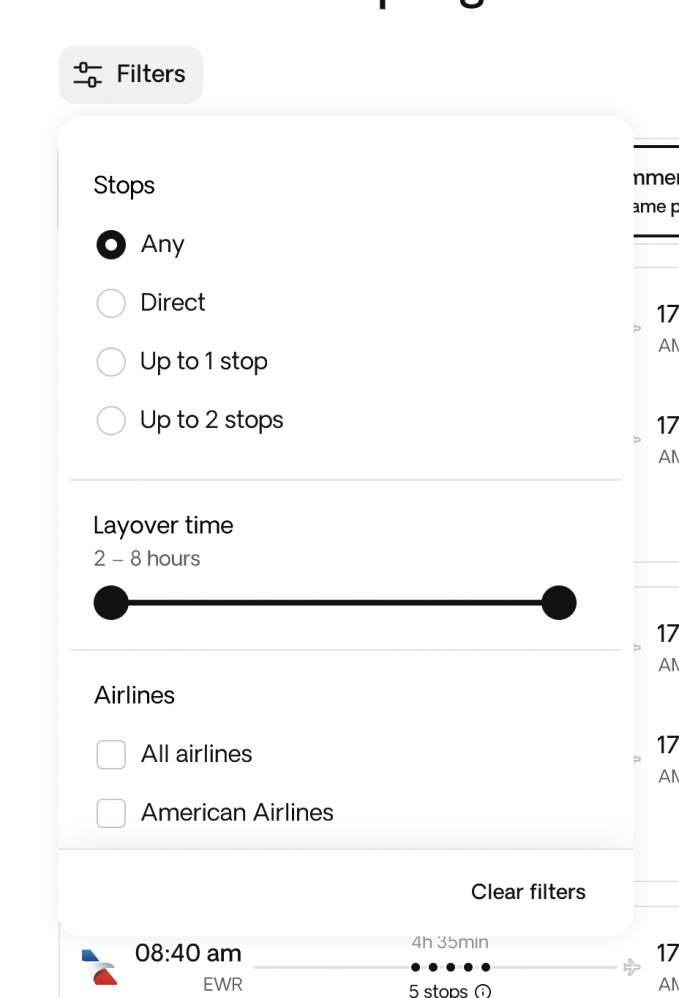Click the 5 stops label

438,991
